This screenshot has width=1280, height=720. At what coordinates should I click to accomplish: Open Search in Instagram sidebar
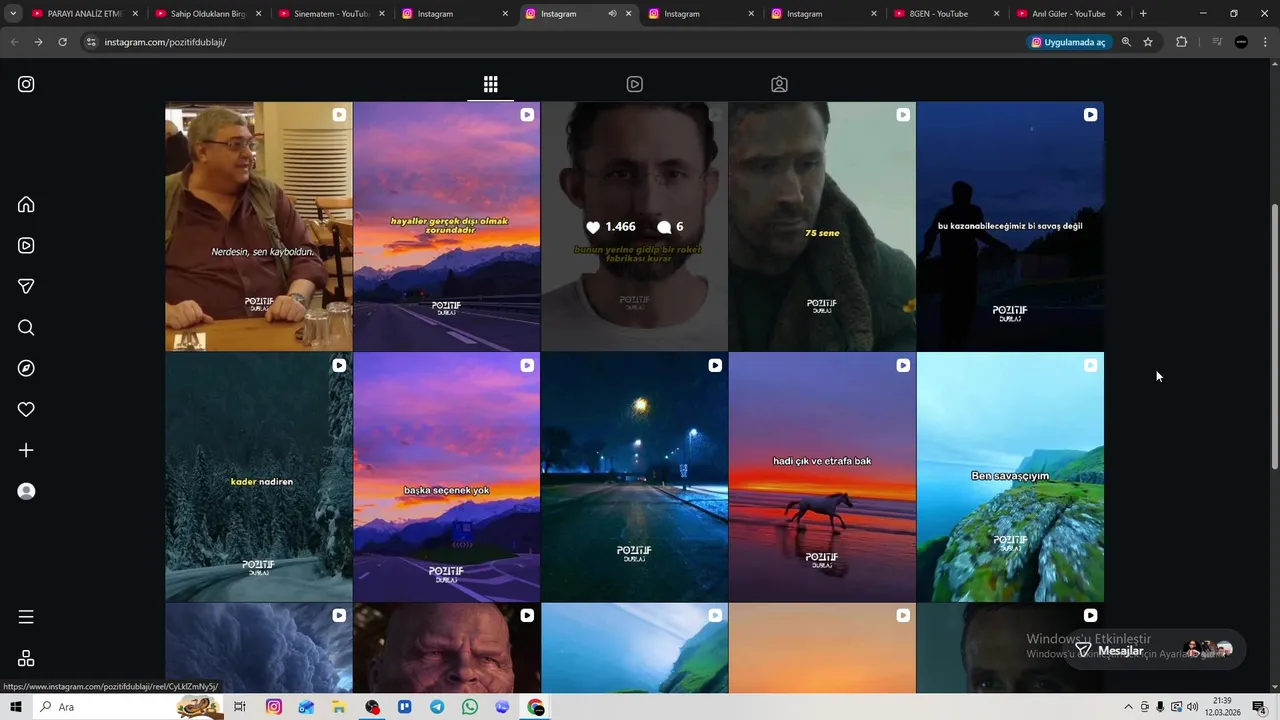pyautogui.click(x=26, y=327)
